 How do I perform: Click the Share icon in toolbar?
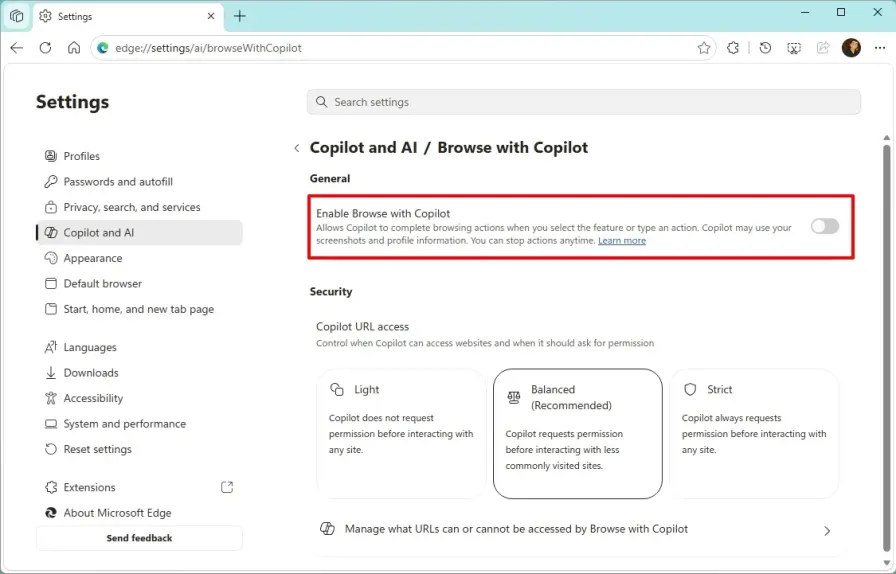pos(823,48)
